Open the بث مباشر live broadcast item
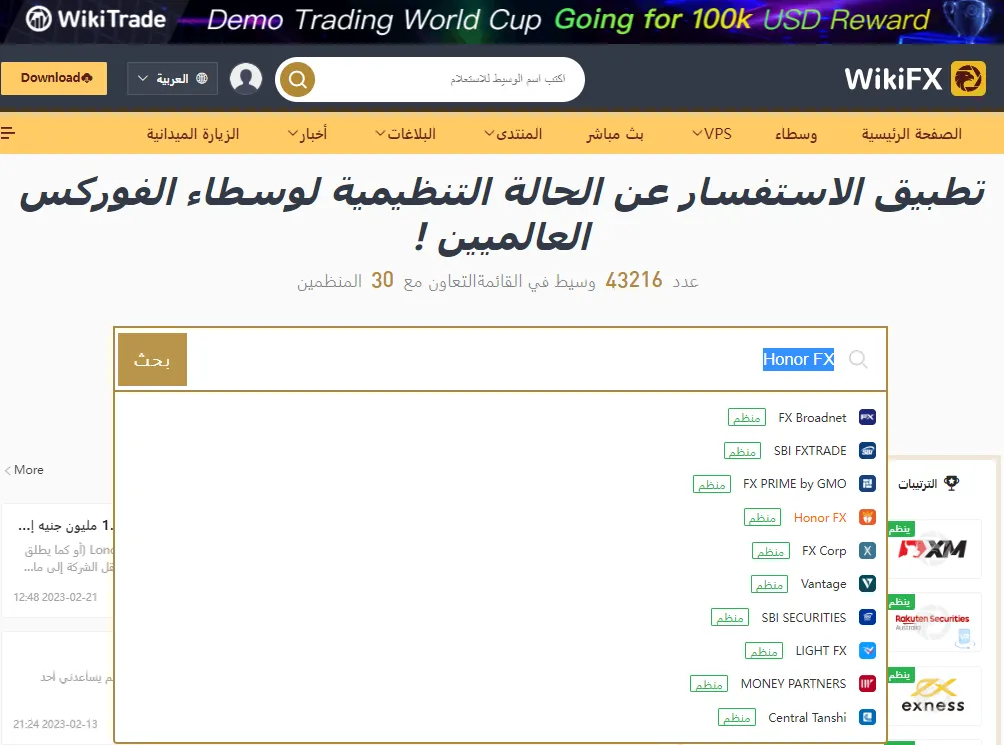The image size is (1004, 745). coord(615,134)
